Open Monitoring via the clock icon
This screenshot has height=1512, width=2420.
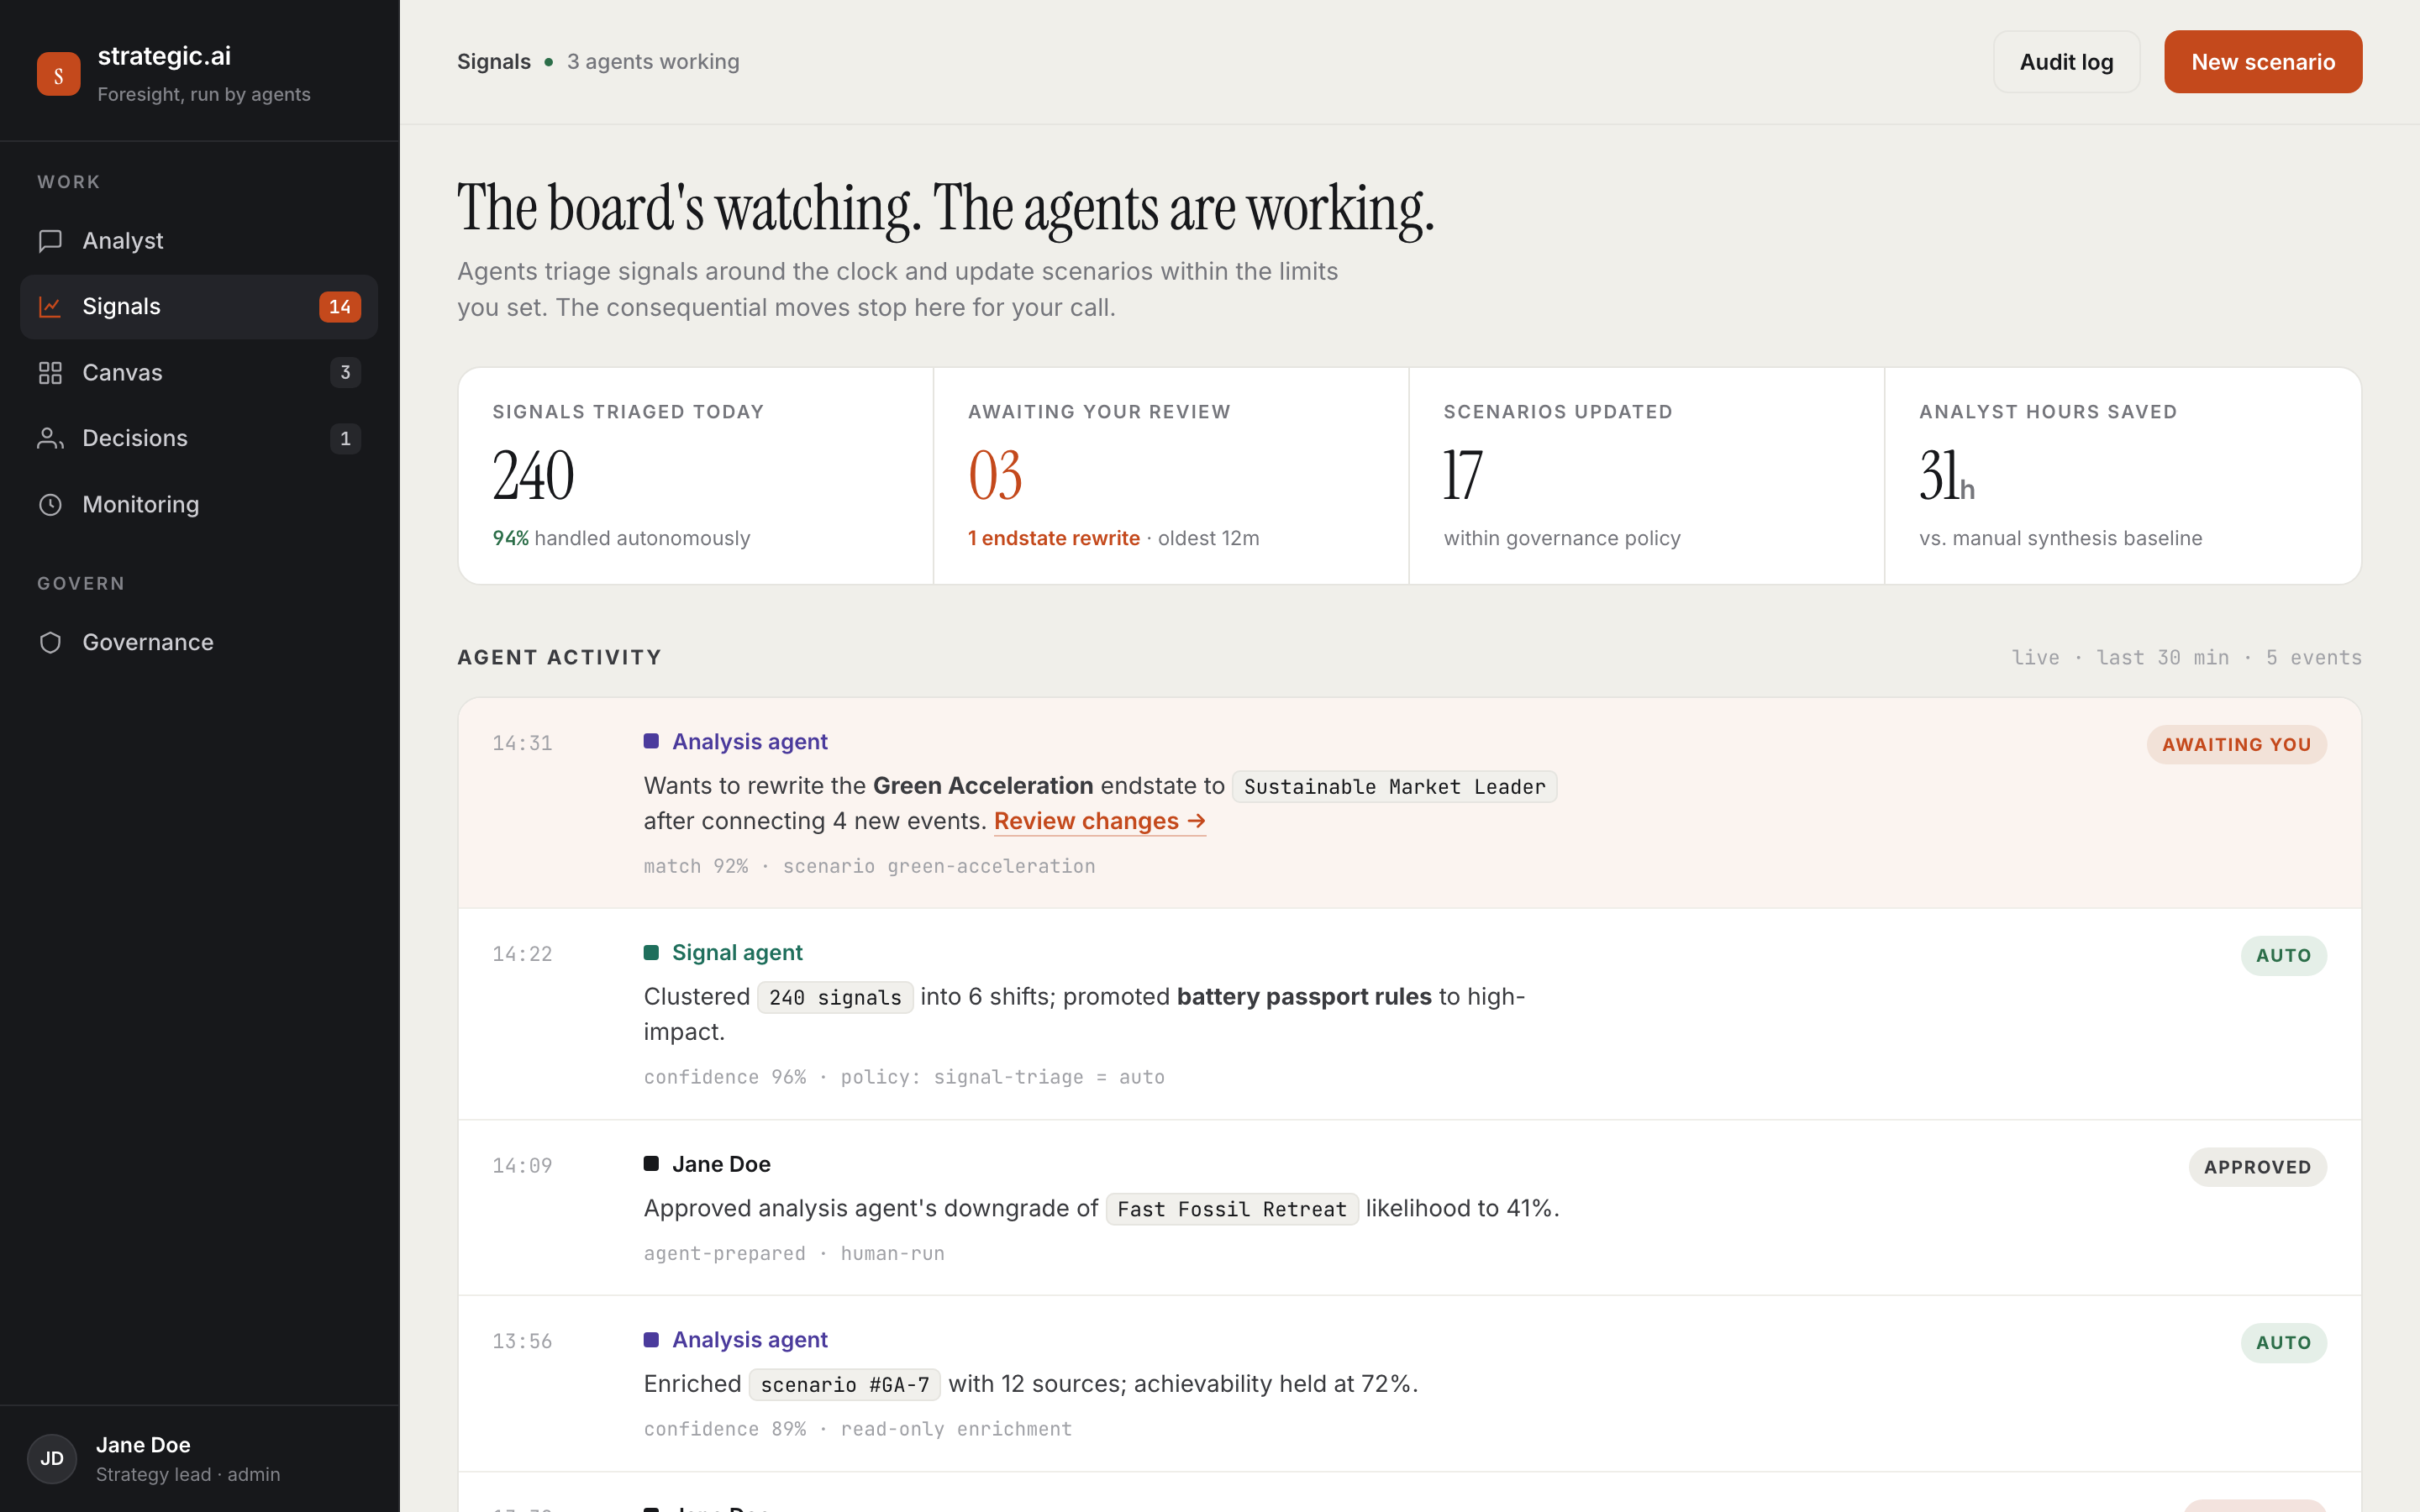50,504
